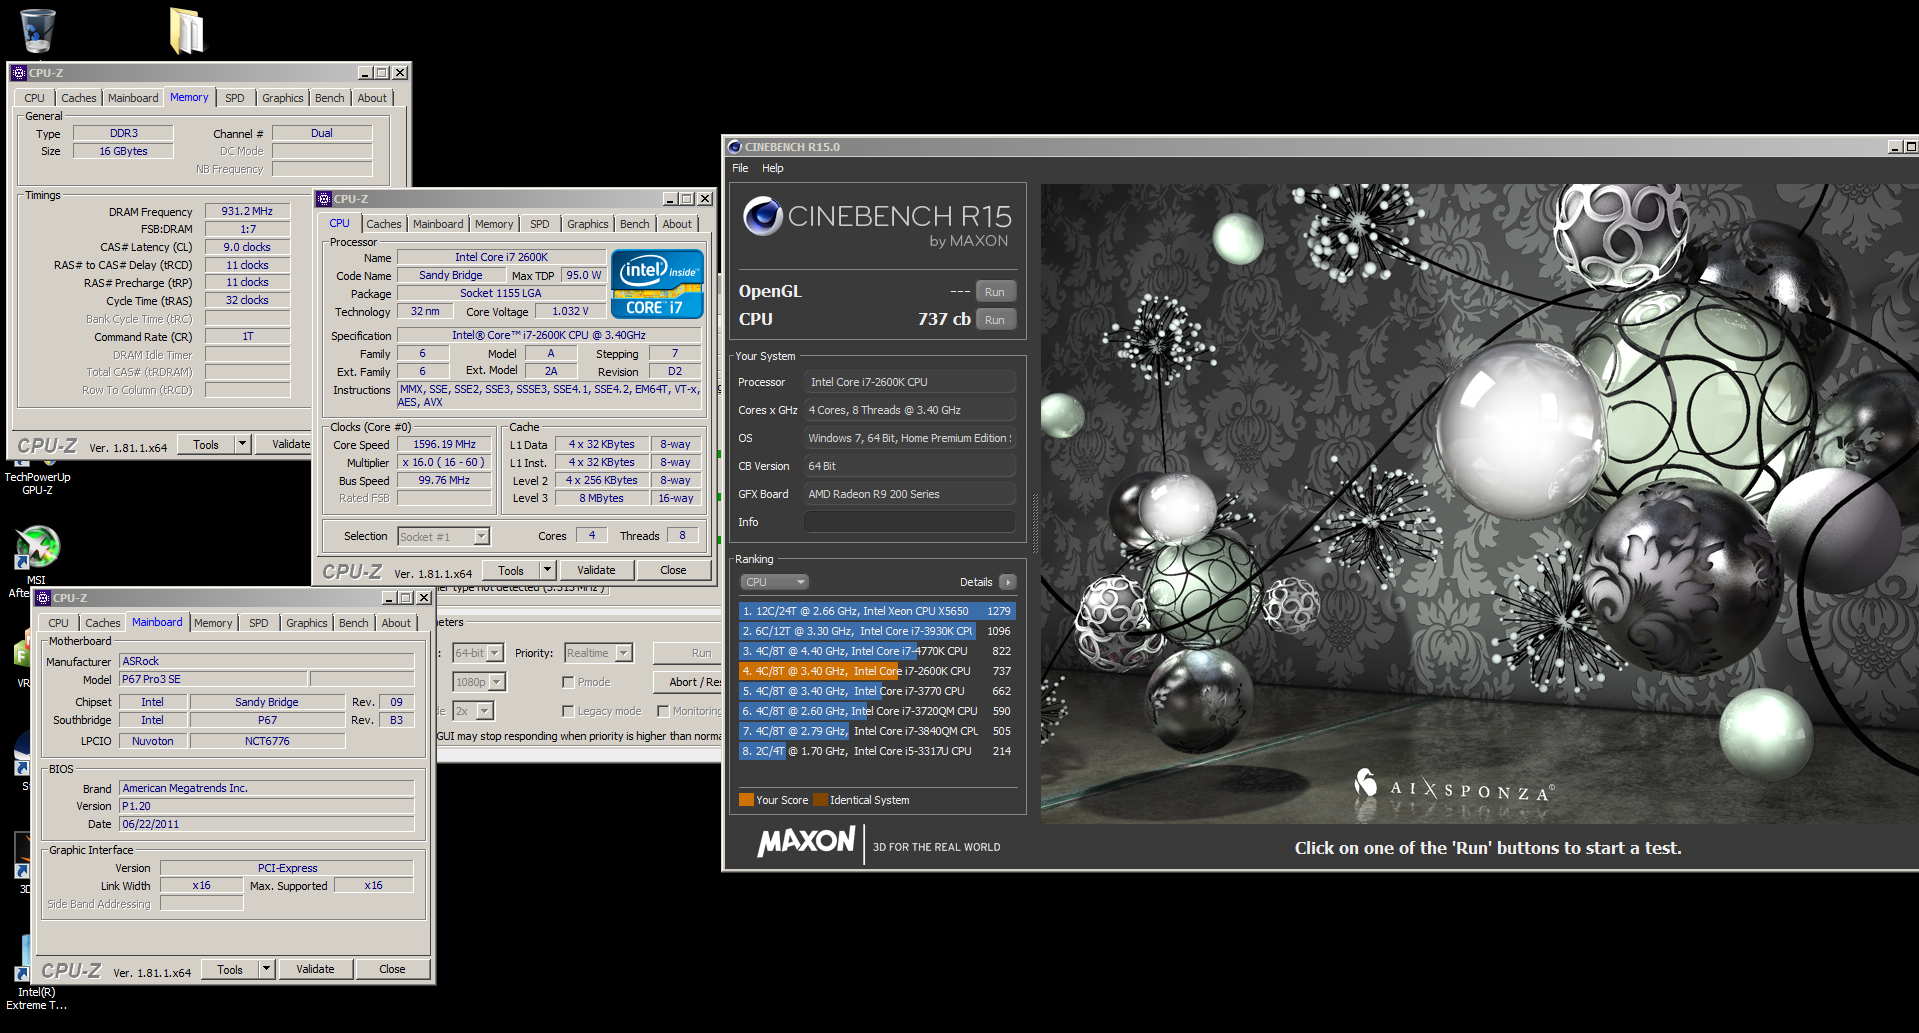Select the Xeon CPU X5650 ranking row
This screenshot has height=1033, width=1919.
coord(877,611)
